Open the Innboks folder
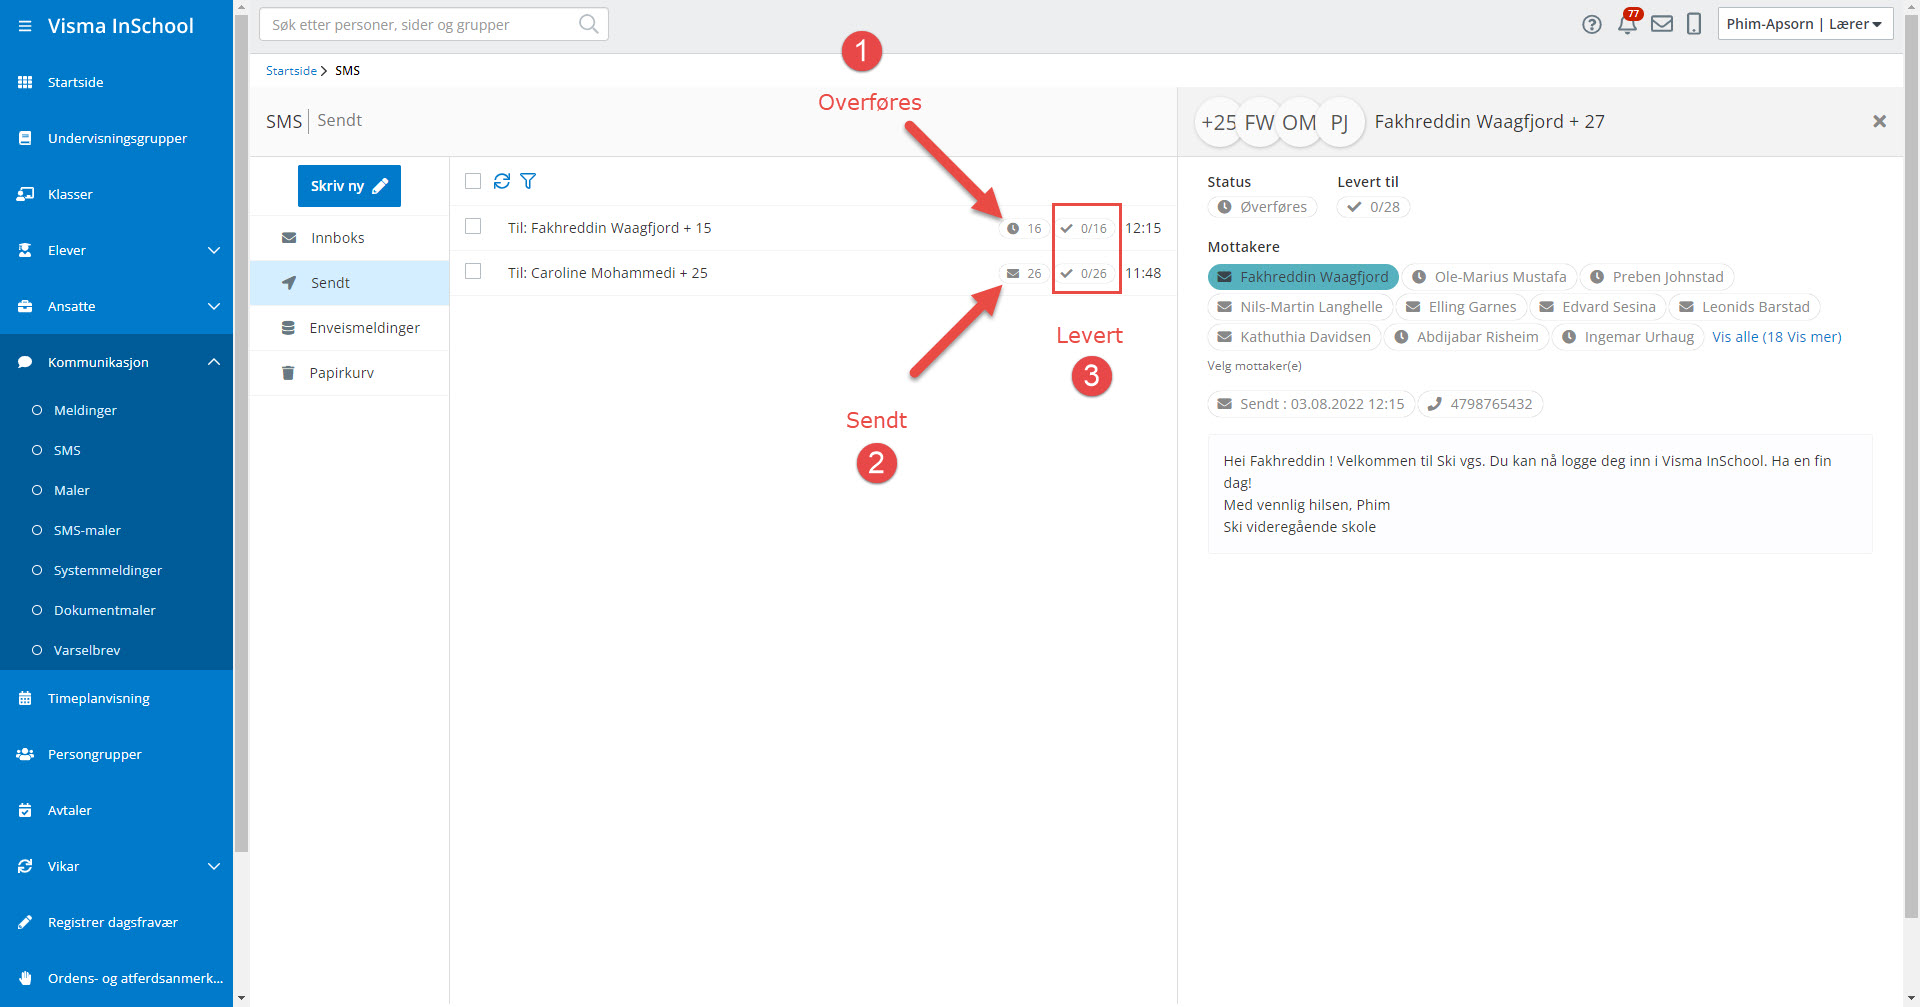 [349, 238]
